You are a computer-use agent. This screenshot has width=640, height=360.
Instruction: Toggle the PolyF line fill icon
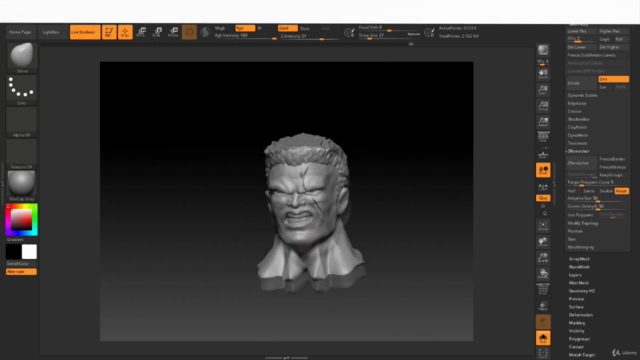point(543,289)
